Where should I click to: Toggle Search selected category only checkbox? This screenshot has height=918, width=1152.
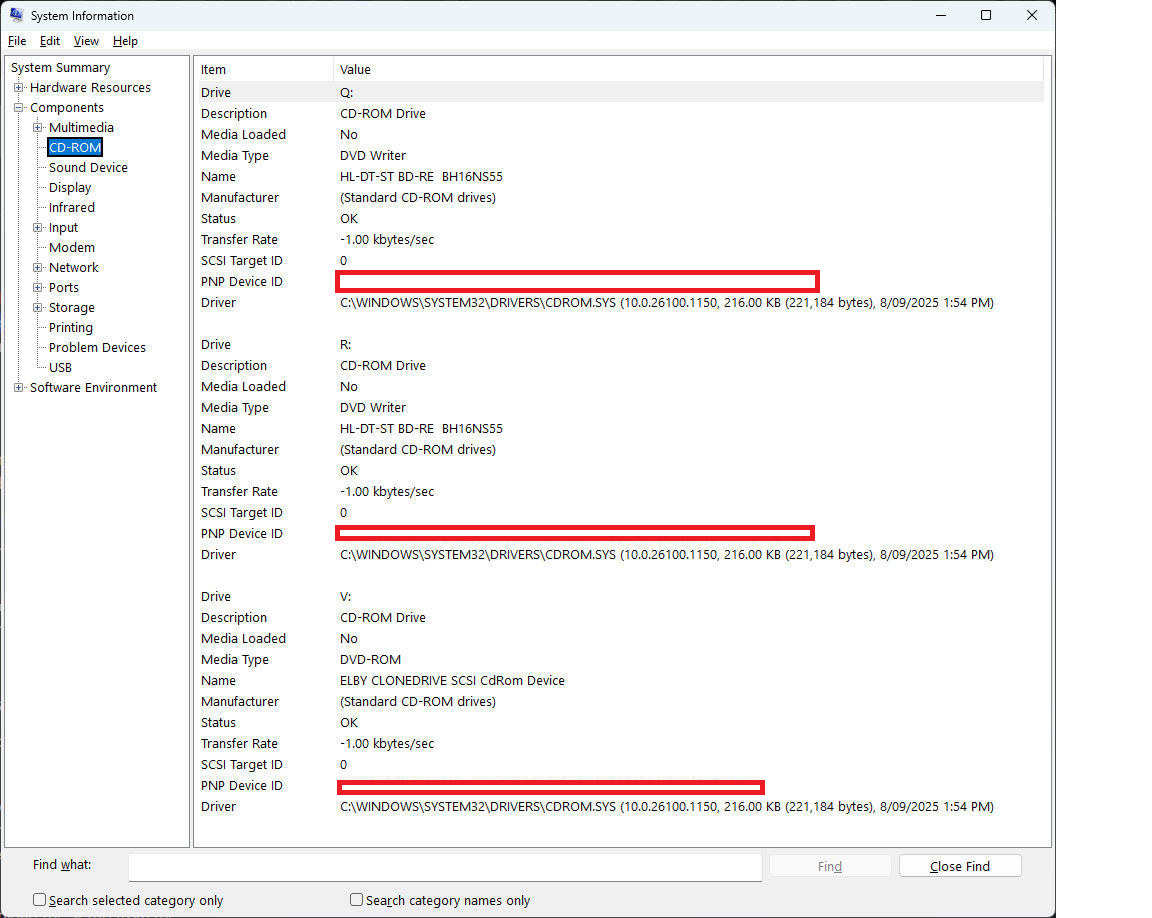(x=40, y=900)
